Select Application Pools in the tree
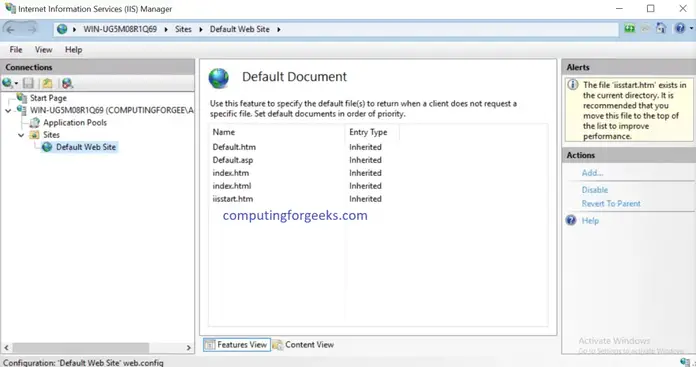Image resolution: width=696 pixels, height=367 pixels. (75, 122)
